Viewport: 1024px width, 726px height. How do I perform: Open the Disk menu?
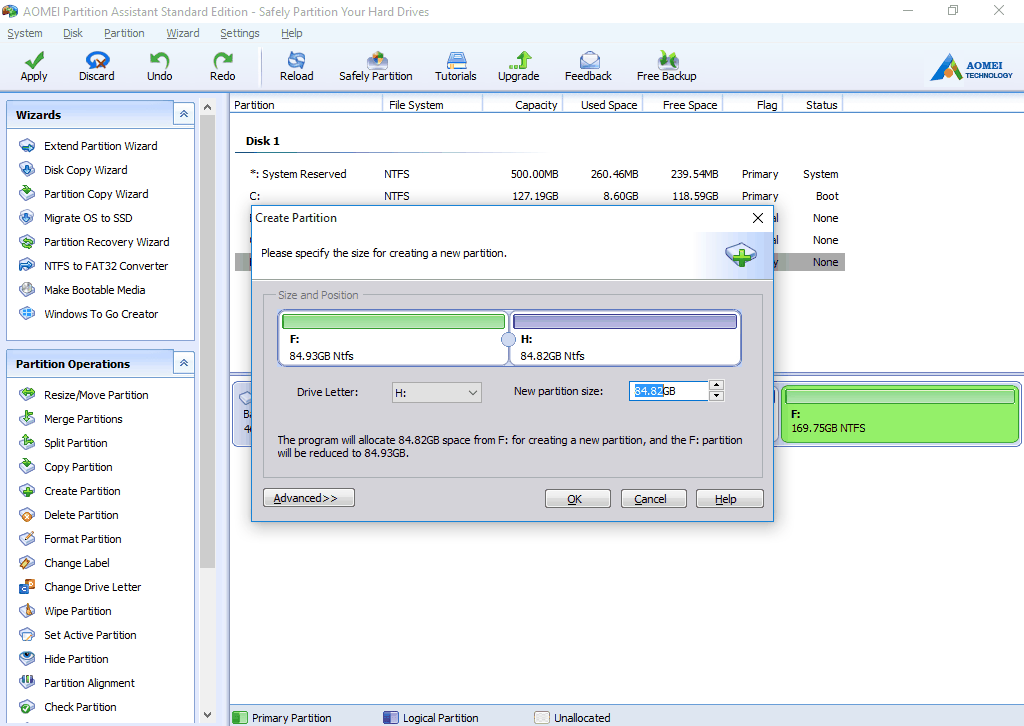(x=73, y=33)
